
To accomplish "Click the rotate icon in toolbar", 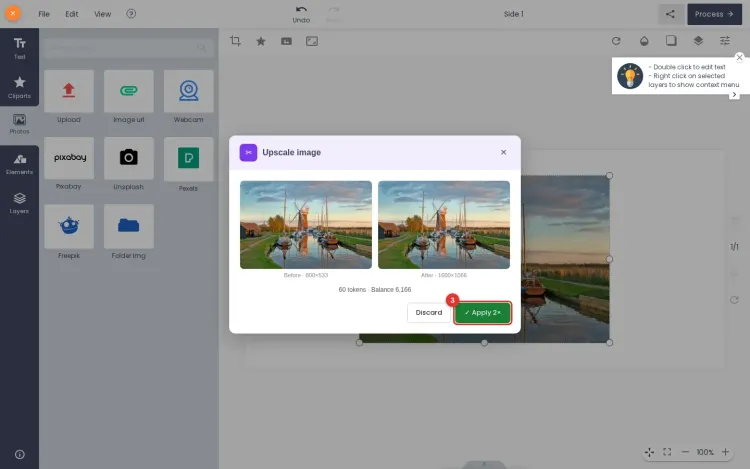I will pyautogui.click(x=616, y=41).
